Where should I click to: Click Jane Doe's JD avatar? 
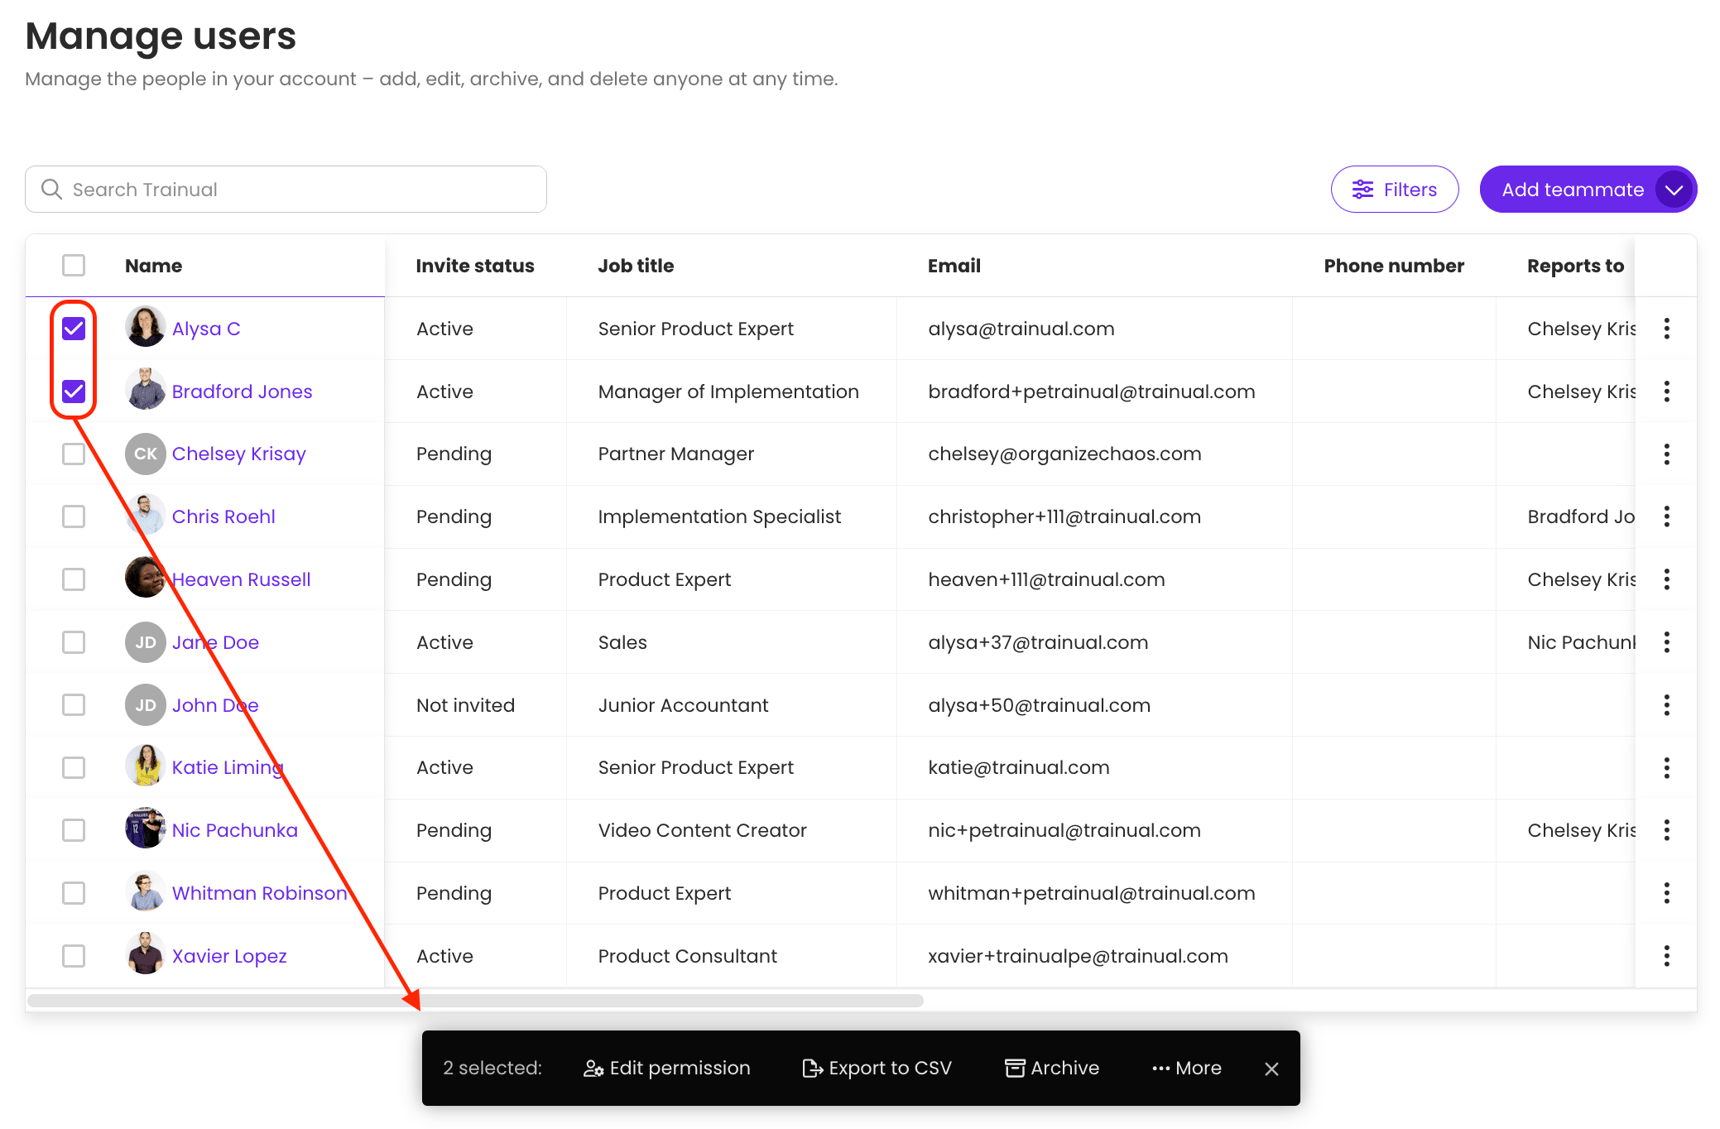click(145, 642)
